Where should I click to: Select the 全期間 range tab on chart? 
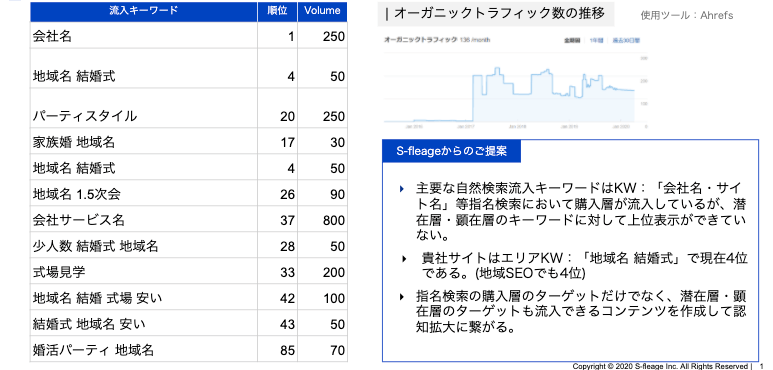pos(572,40)
